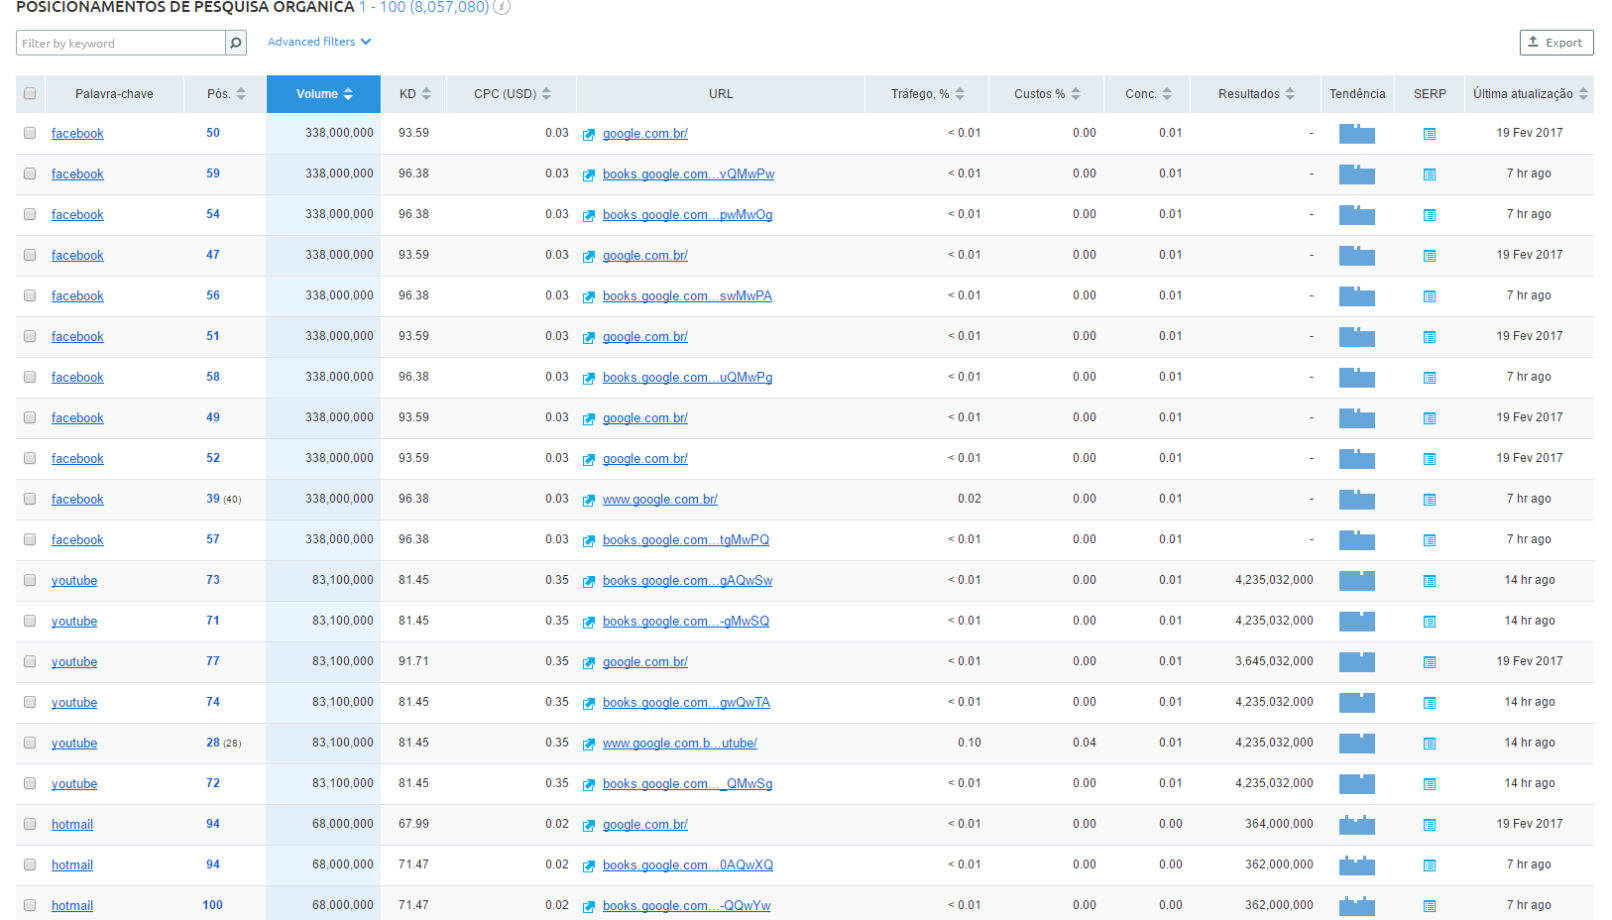Click the Tendência column header
This screenshot has height=920, width=1612.
(x=1357, y=94)
